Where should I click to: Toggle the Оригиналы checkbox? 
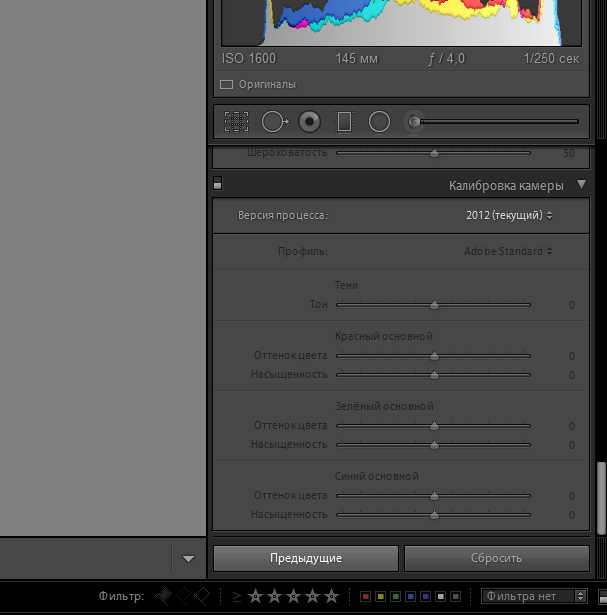226,84
